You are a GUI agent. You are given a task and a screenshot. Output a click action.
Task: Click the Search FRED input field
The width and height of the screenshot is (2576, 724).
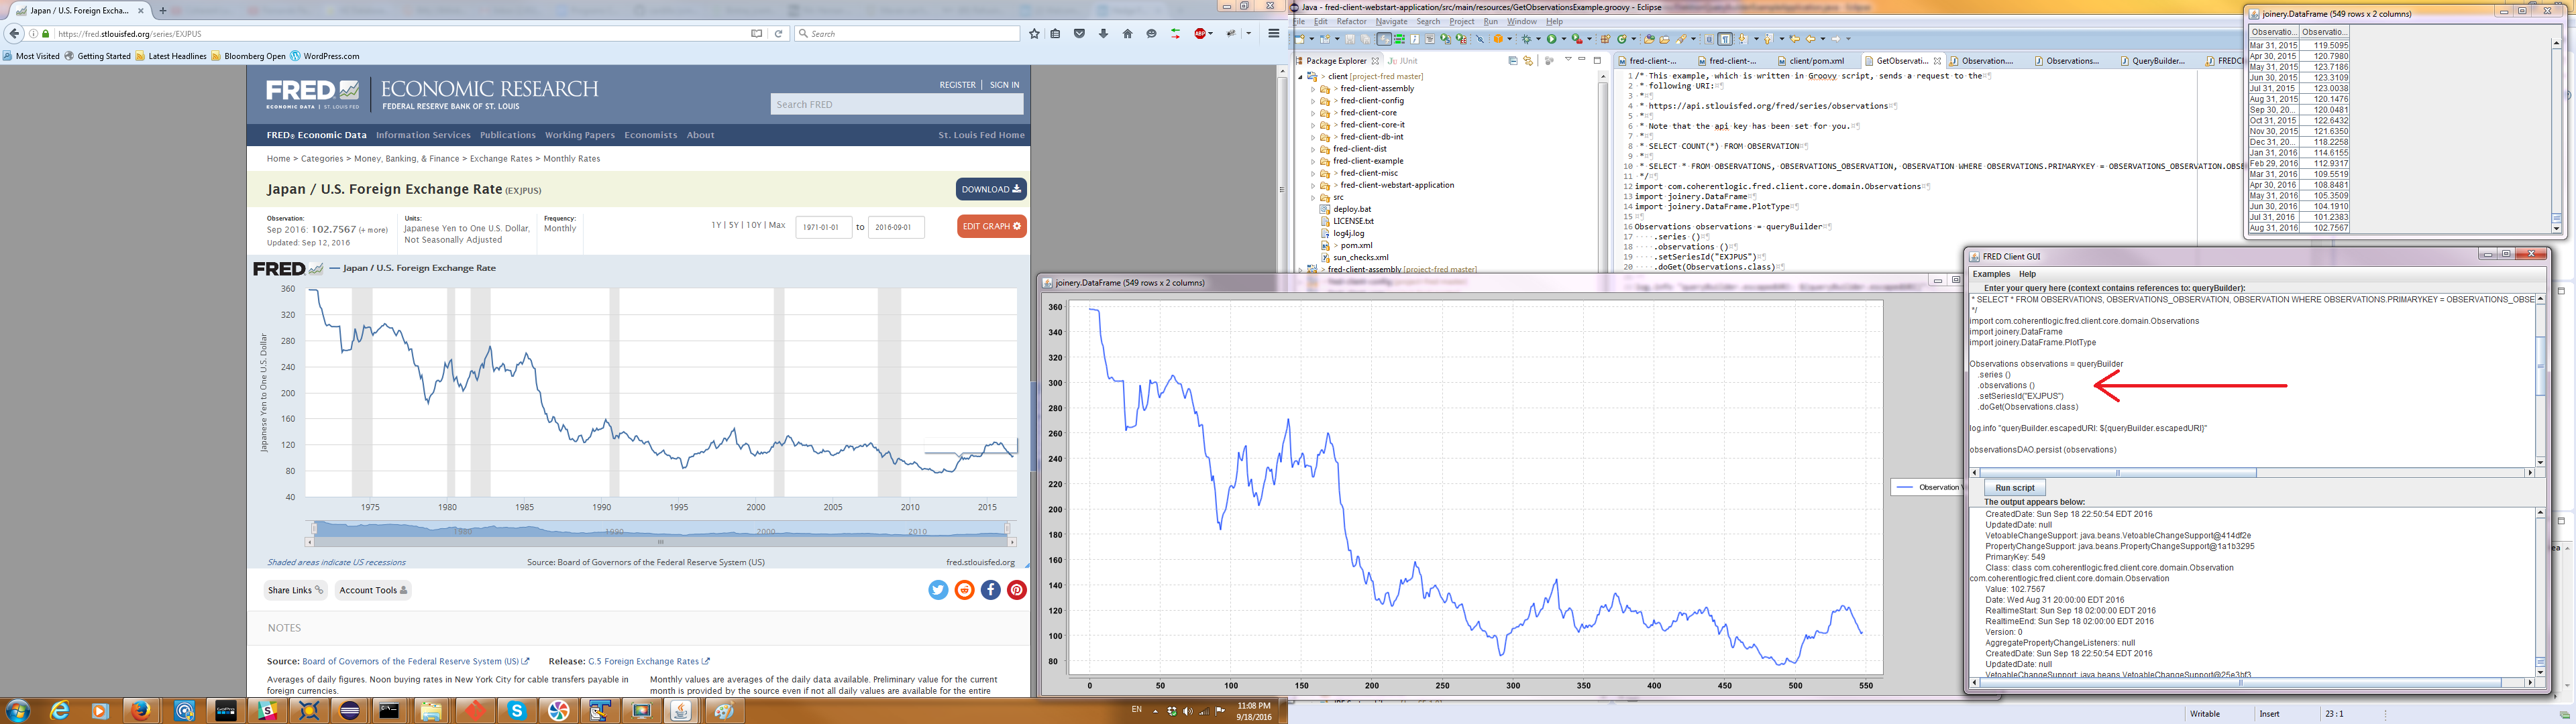[896, 104]
